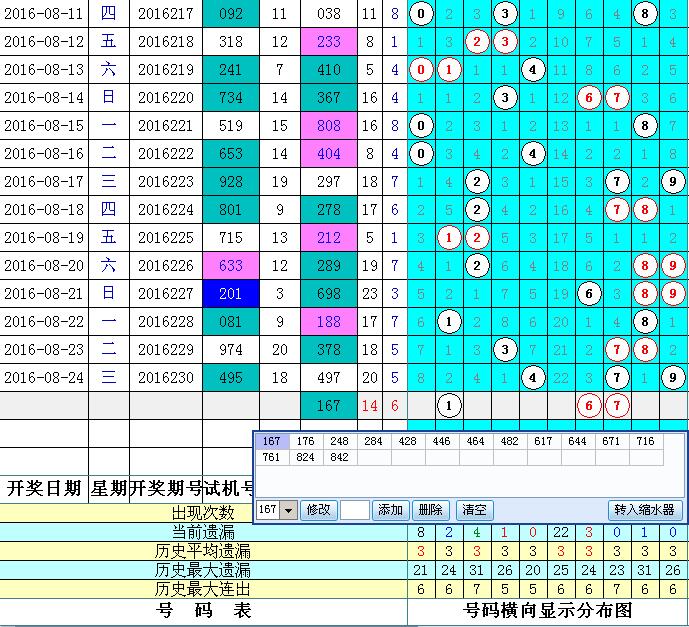The width and height of the screenshot is (689, 627).
Task: Click period number 2016217
Action: (166, 14)
